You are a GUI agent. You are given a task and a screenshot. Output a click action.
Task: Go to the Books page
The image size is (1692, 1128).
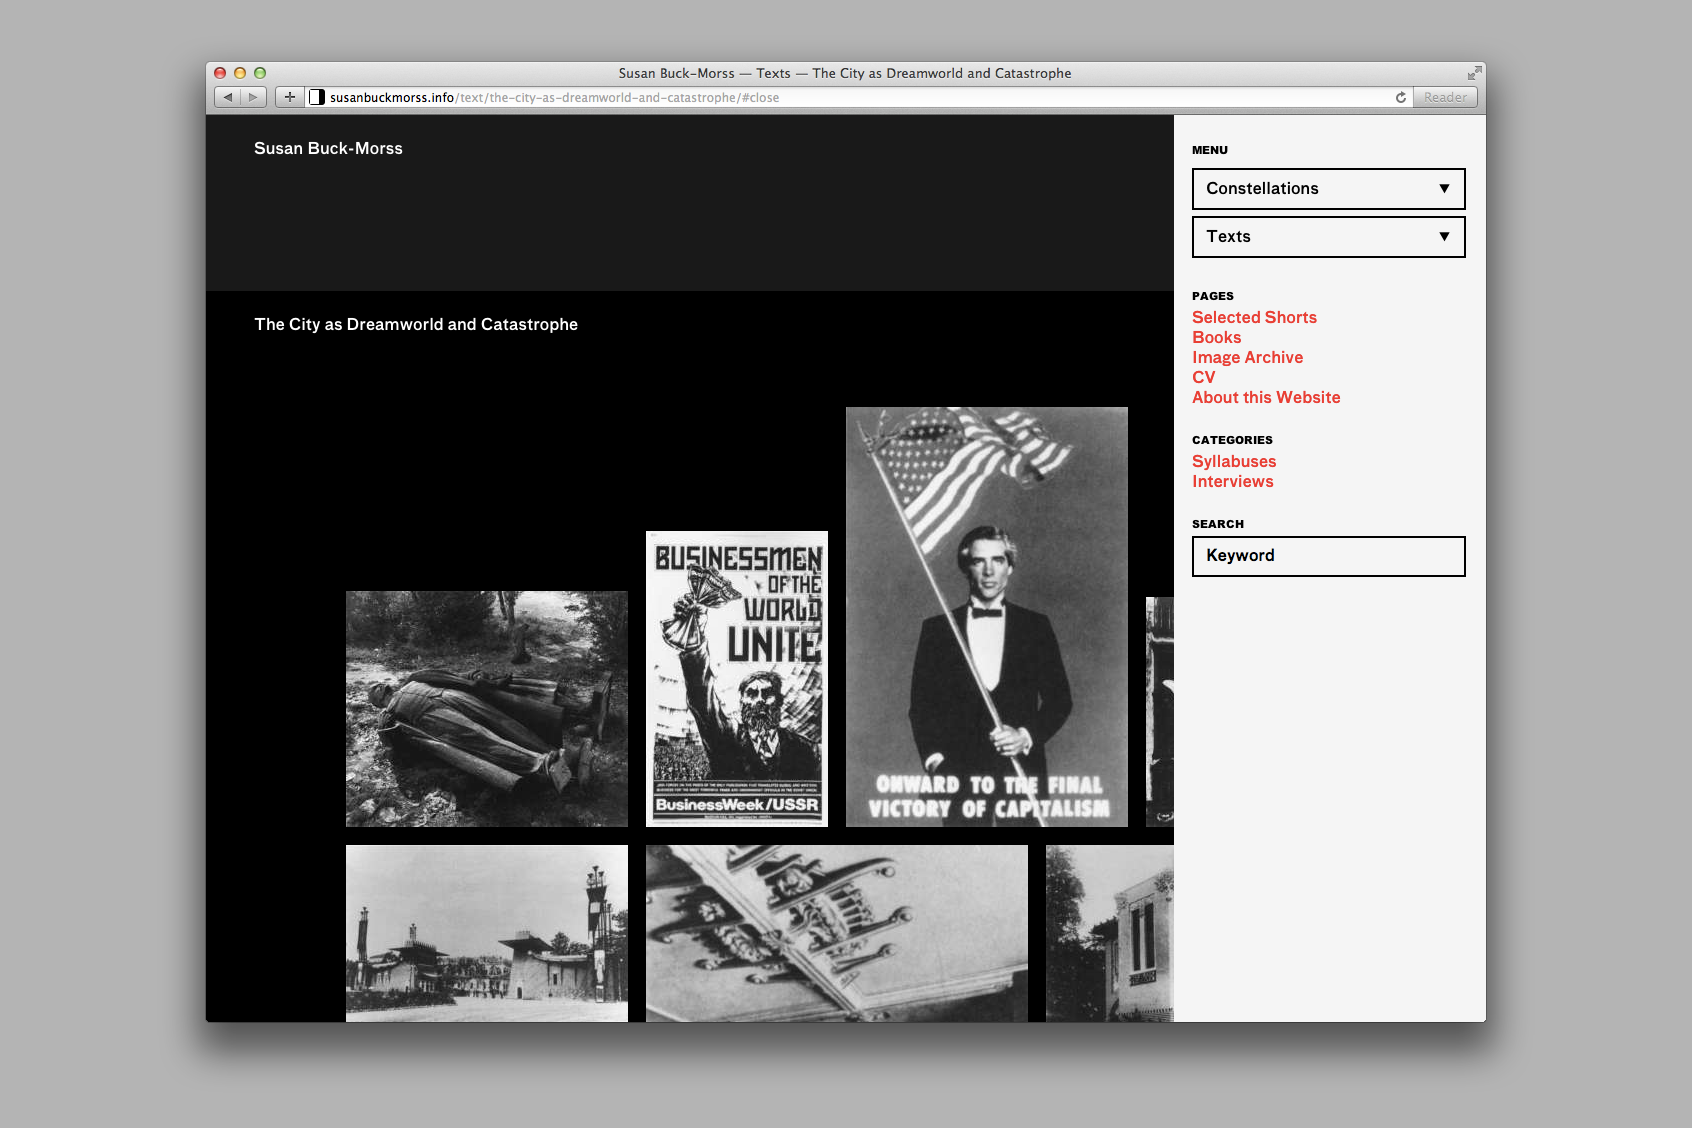click(x=1216, y=337)
